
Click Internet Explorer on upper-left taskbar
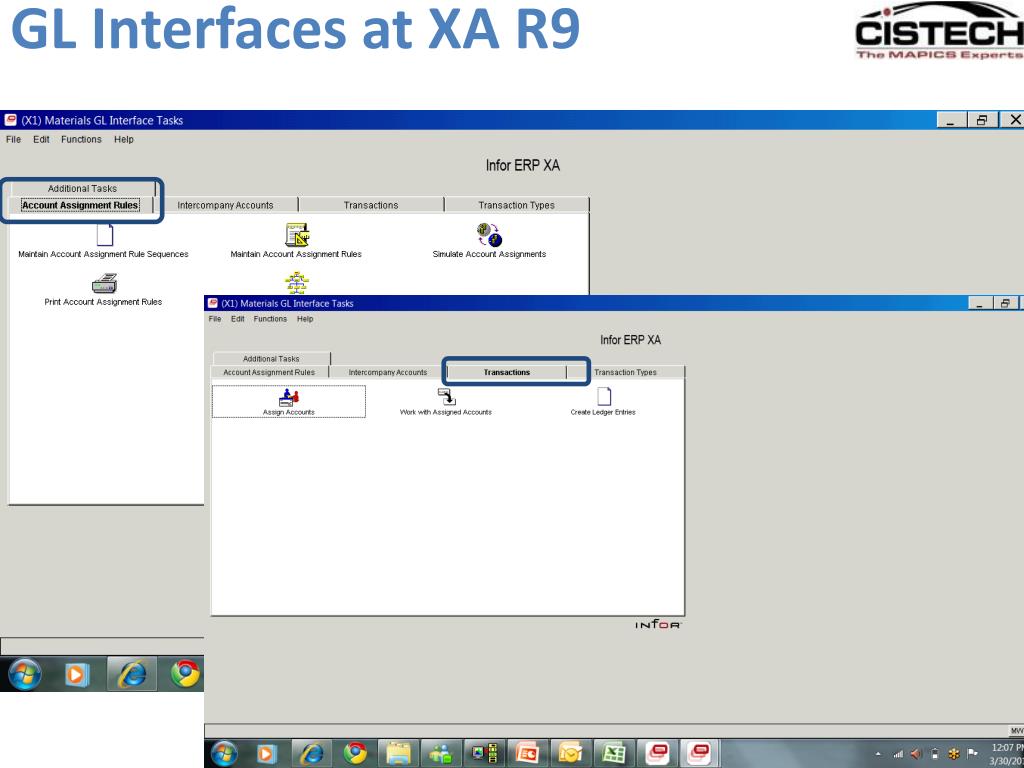point(131,673)
